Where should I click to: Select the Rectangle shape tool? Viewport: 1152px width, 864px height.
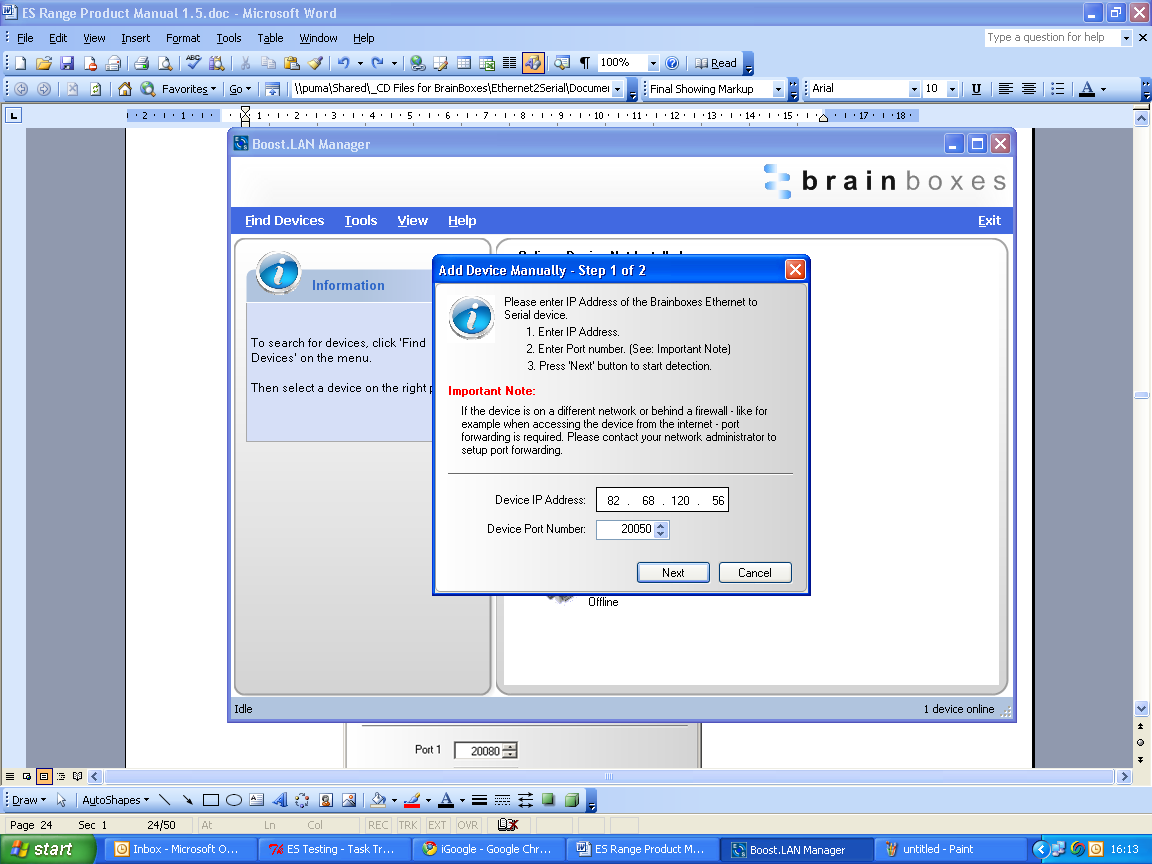pos(209,800)
